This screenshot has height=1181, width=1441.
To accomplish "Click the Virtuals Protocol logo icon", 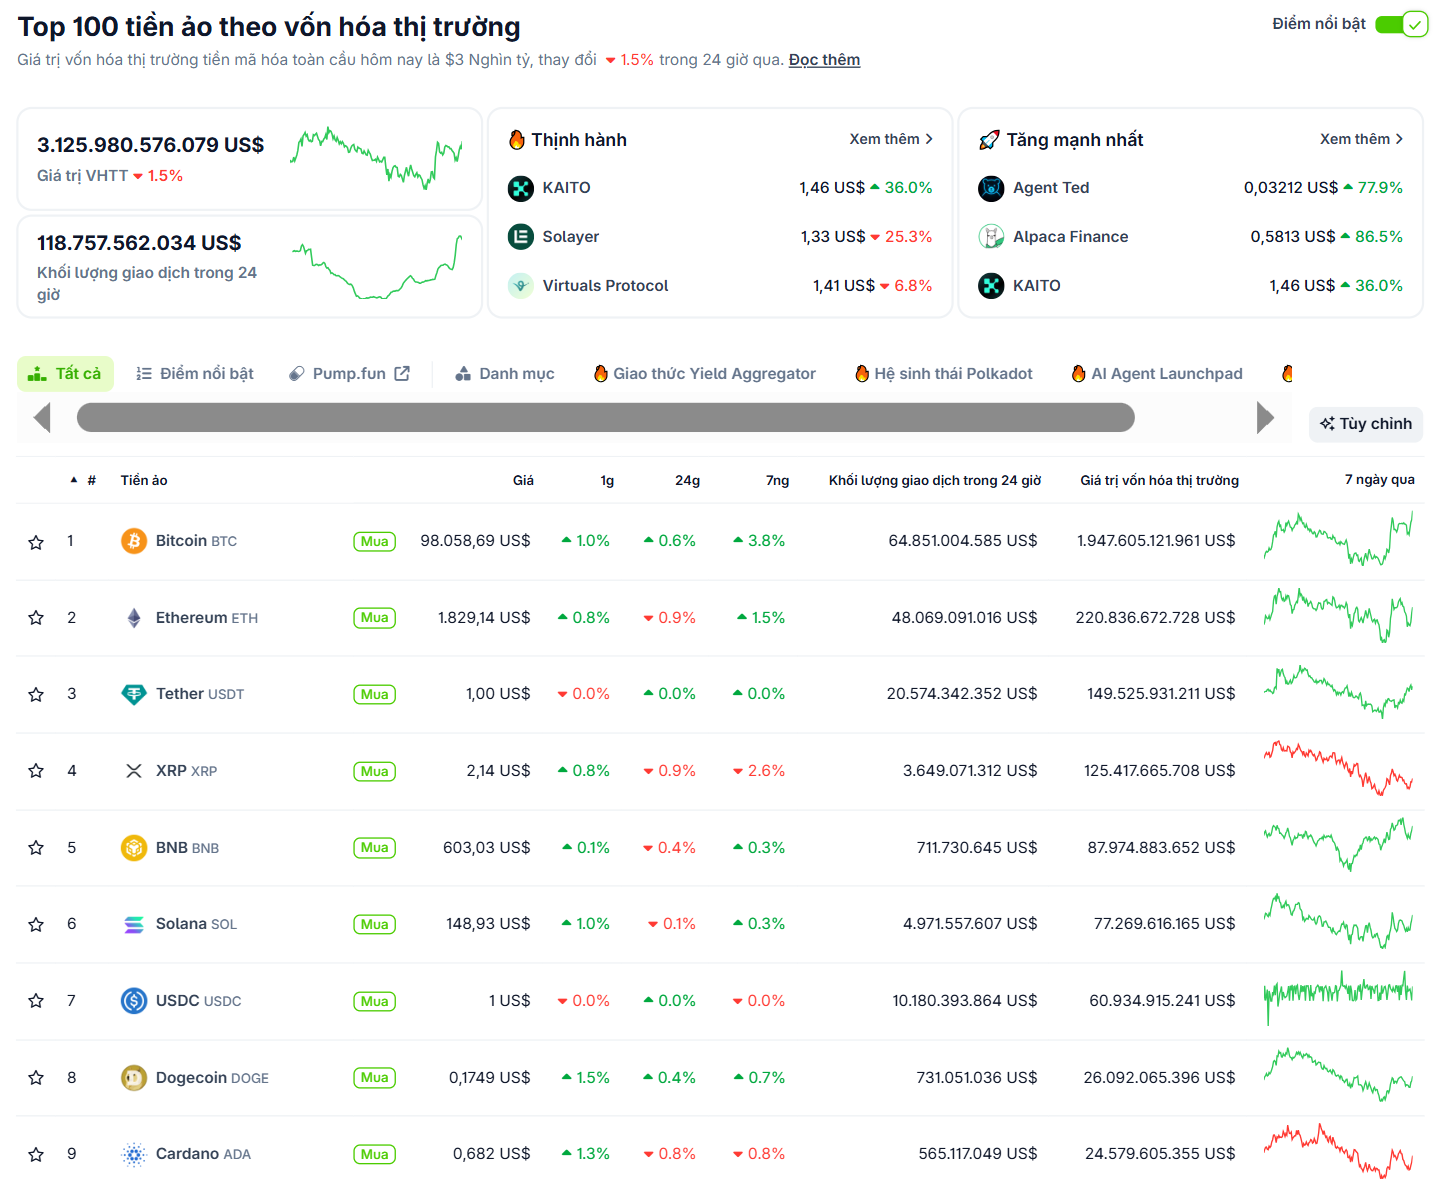I will [x=521, y=286].
